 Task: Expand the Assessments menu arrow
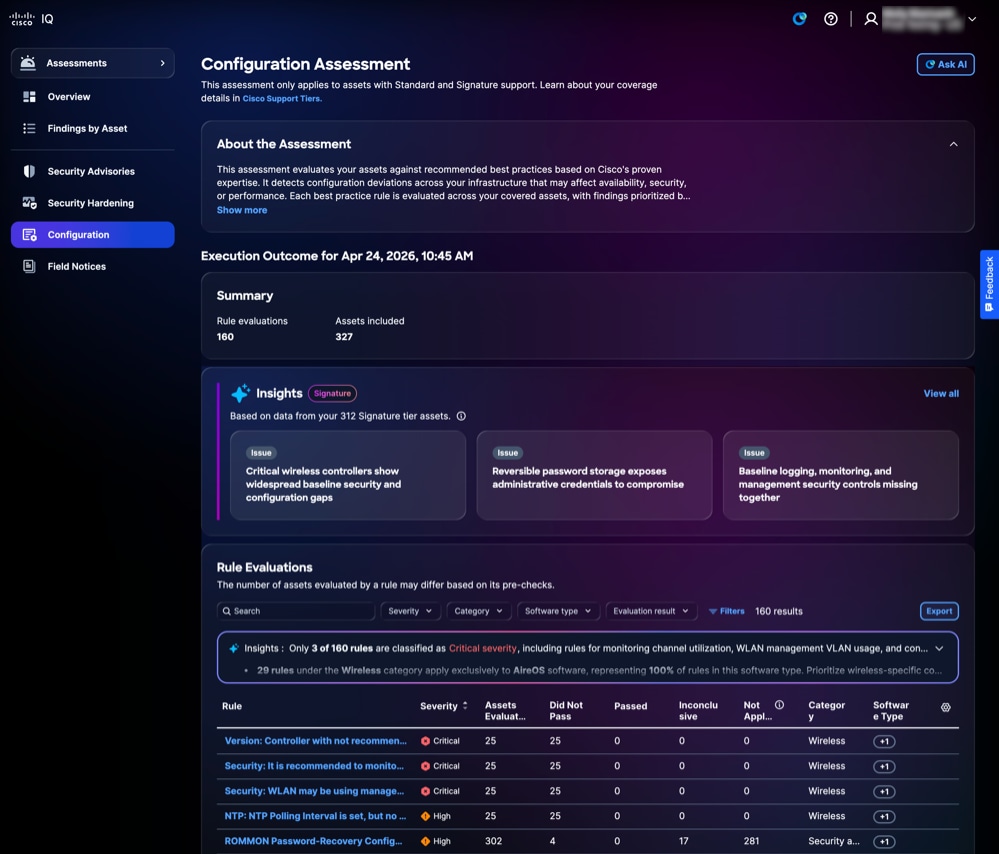[162, 63]
